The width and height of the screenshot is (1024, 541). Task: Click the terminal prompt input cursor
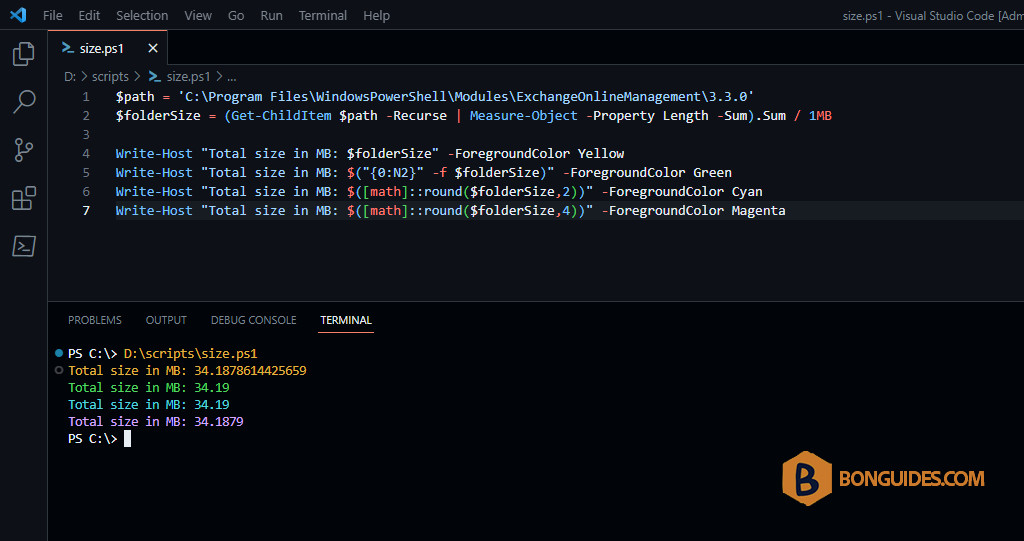pyautogui.click(x=127, y=439)
